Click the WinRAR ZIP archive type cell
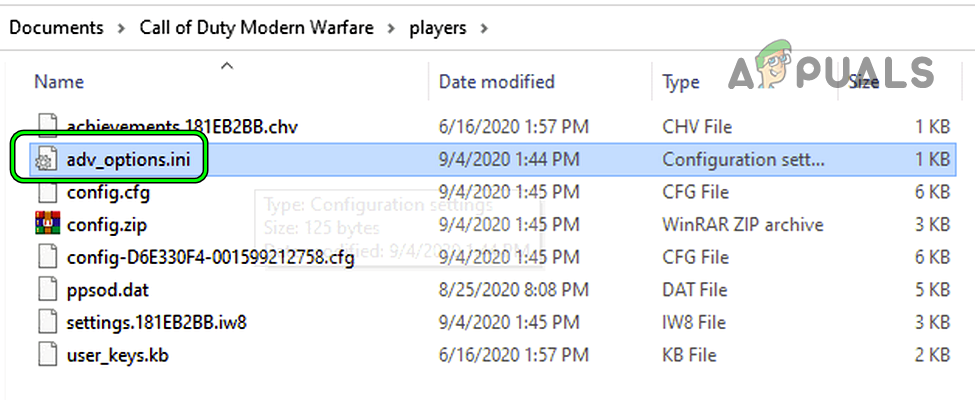The width and height of the screenshot is (975, 400). [743, 225]
